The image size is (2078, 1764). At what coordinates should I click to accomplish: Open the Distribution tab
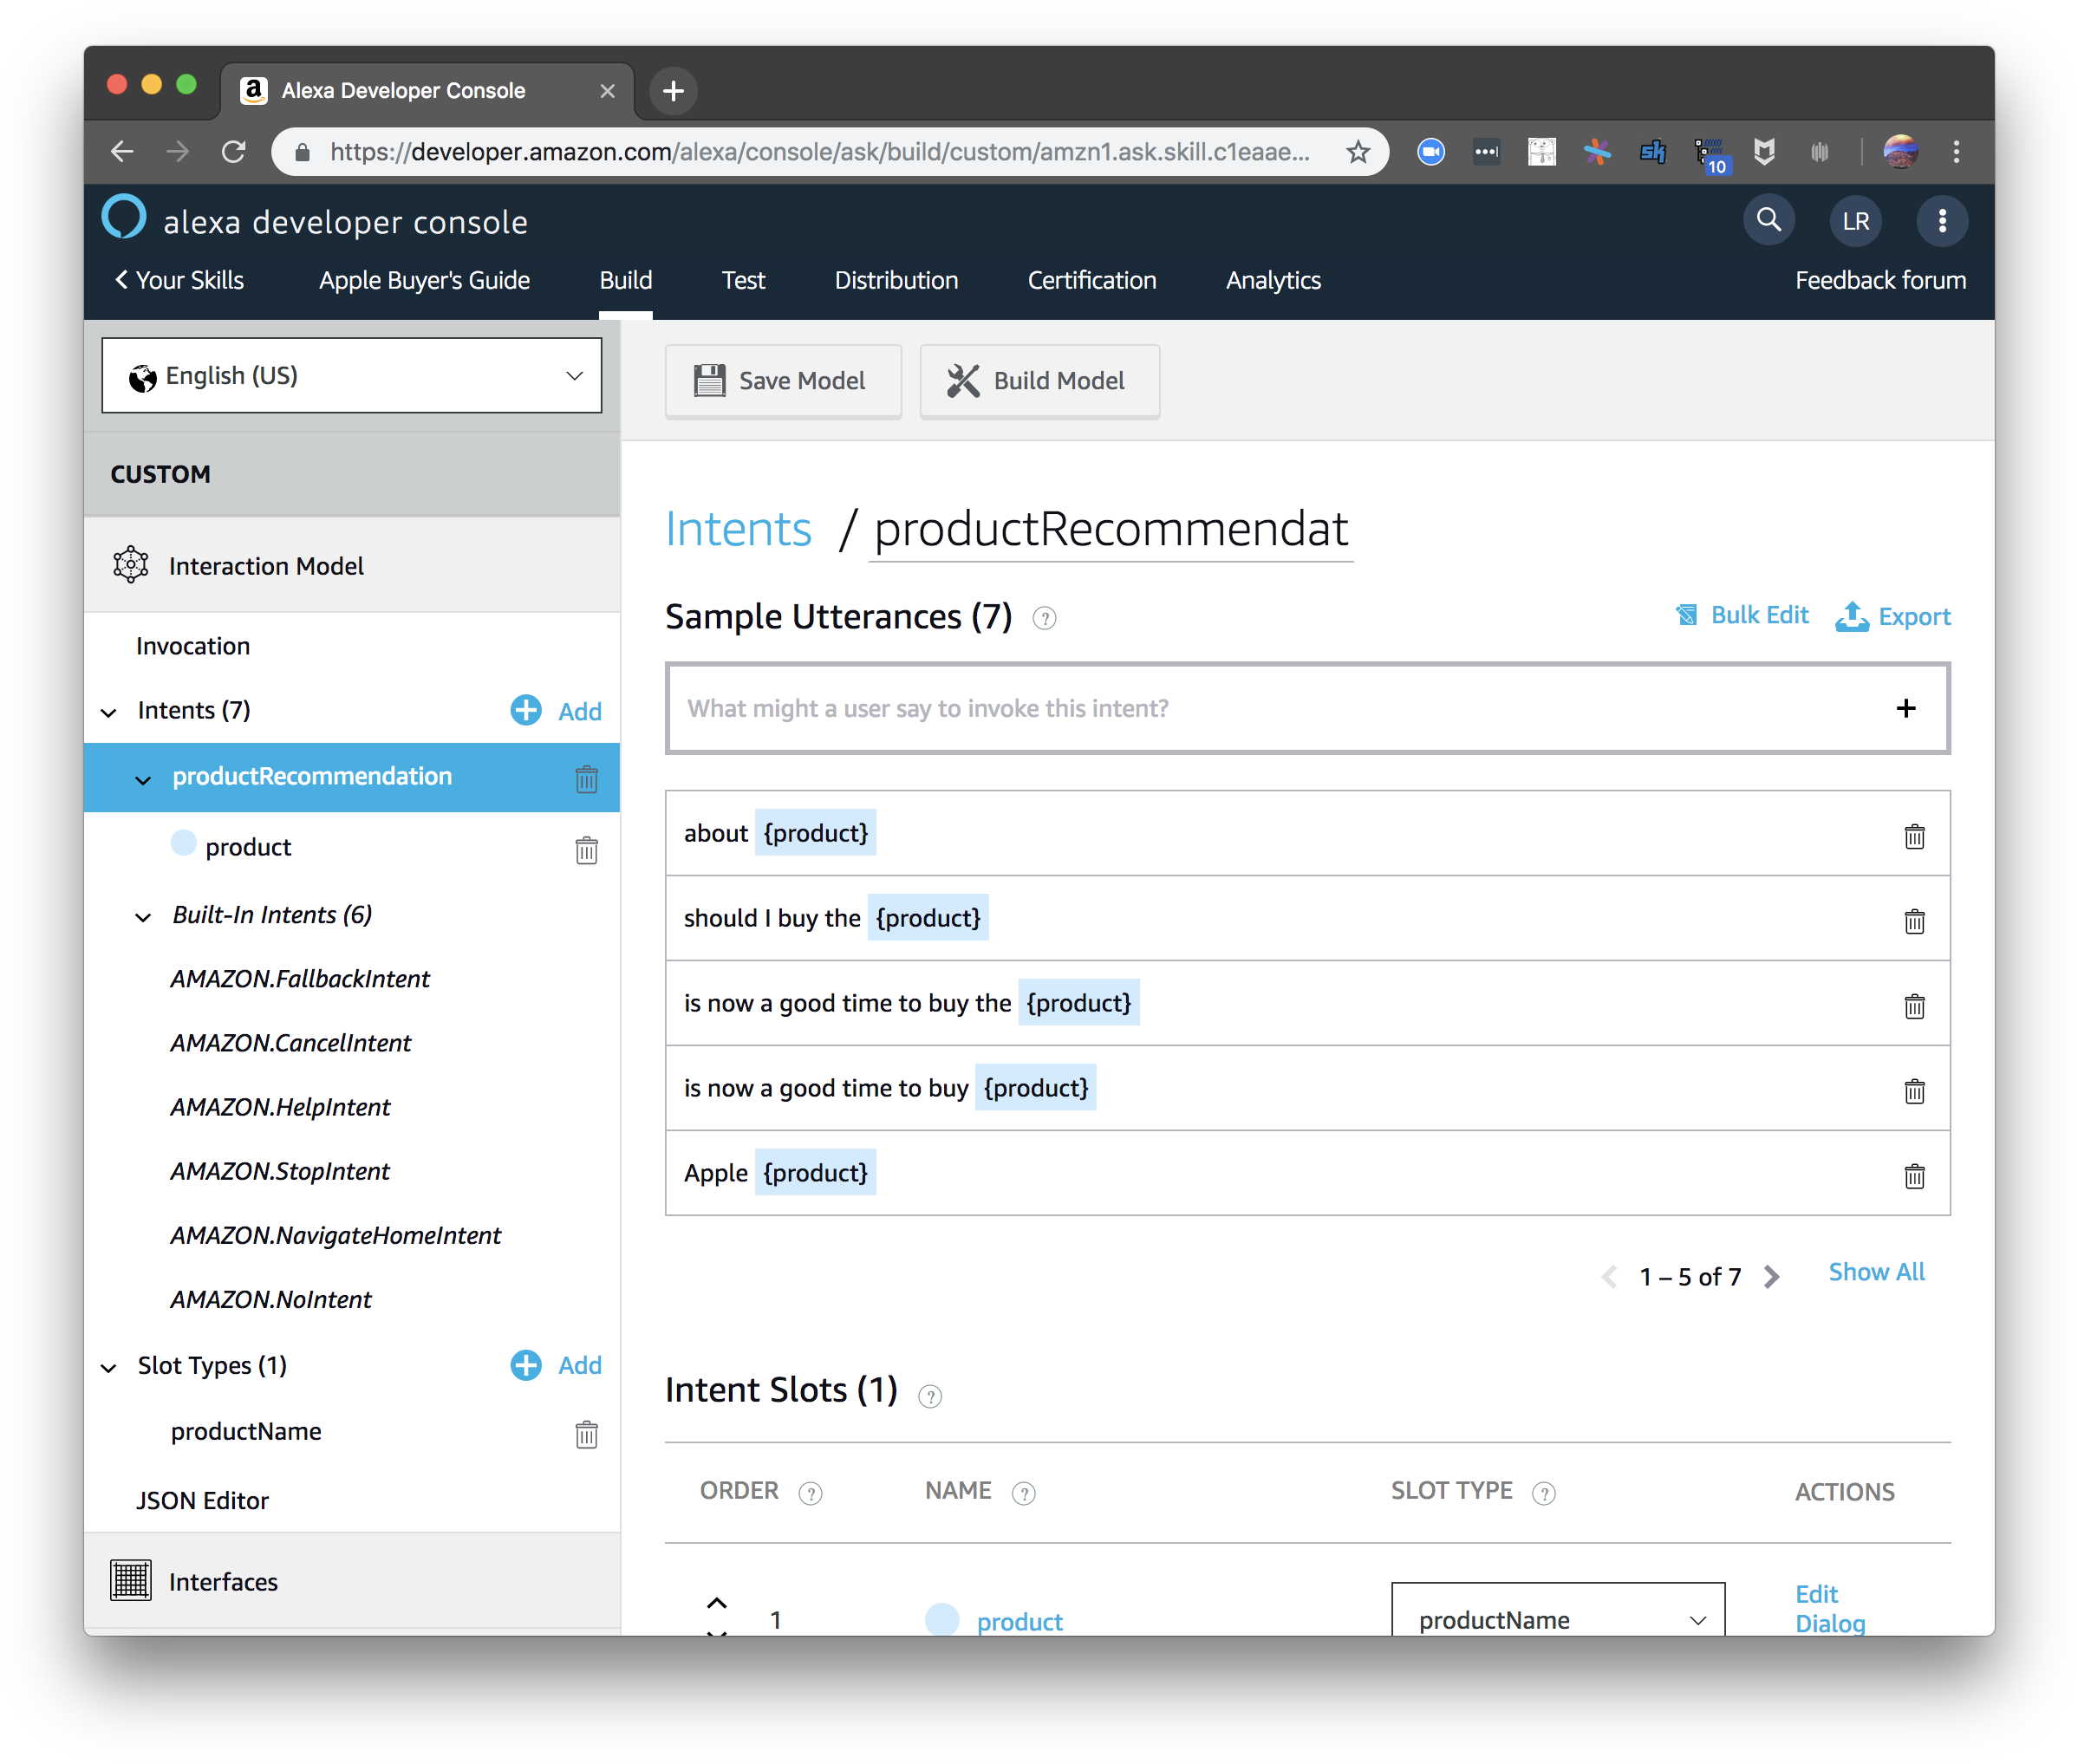[x=896, y=280]
